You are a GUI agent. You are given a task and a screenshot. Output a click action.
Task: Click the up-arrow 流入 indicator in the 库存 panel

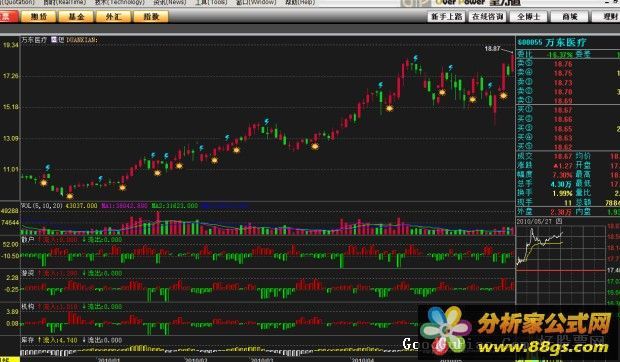pos(58,340)
